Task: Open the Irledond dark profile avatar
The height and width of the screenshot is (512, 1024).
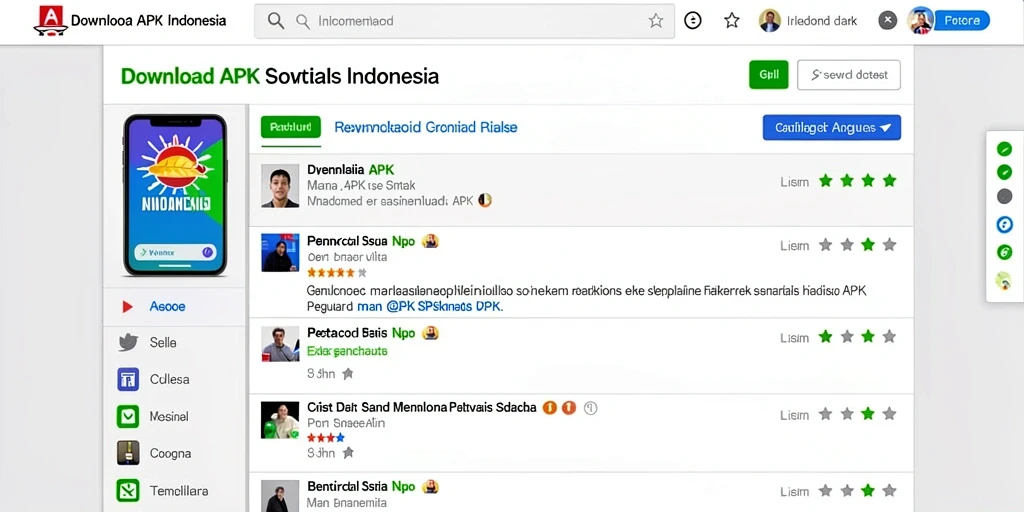Action: (769, 21)
